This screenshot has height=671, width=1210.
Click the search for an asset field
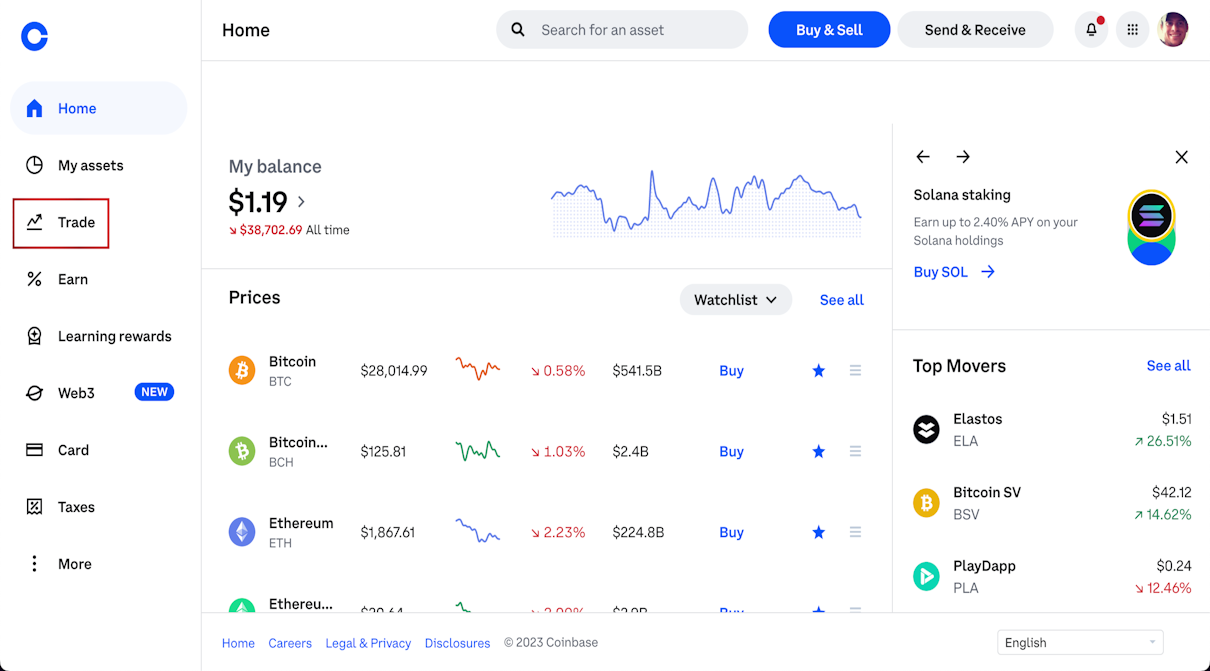[x=622, y=30]
